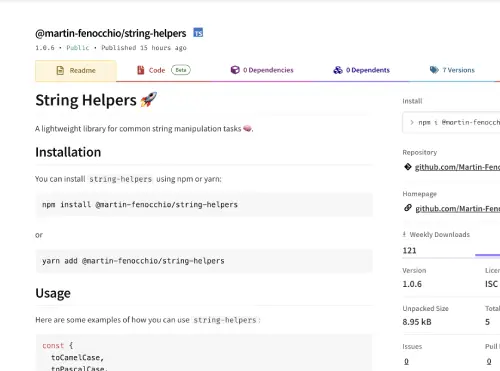Click the Total Files value 5
500x371 pixels.
coord(487,322)
